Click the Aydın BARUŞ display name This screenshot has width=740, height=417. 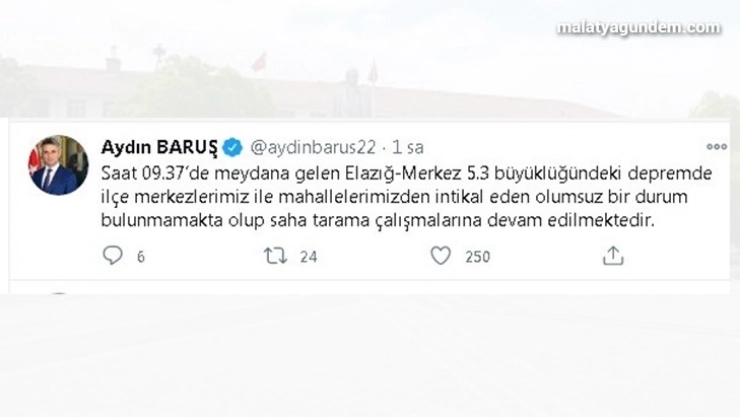coord(160,148)
